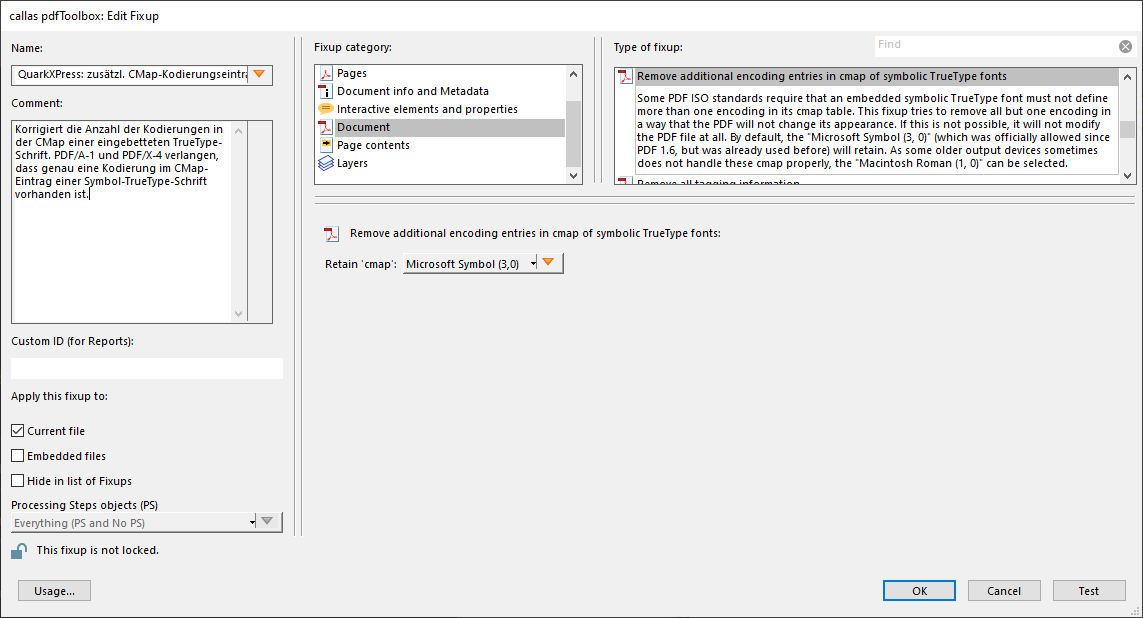Viewport: 1143px width, 618px height.
Task: Open the Processing Steps objects dropdown
Action: [134, 523]
